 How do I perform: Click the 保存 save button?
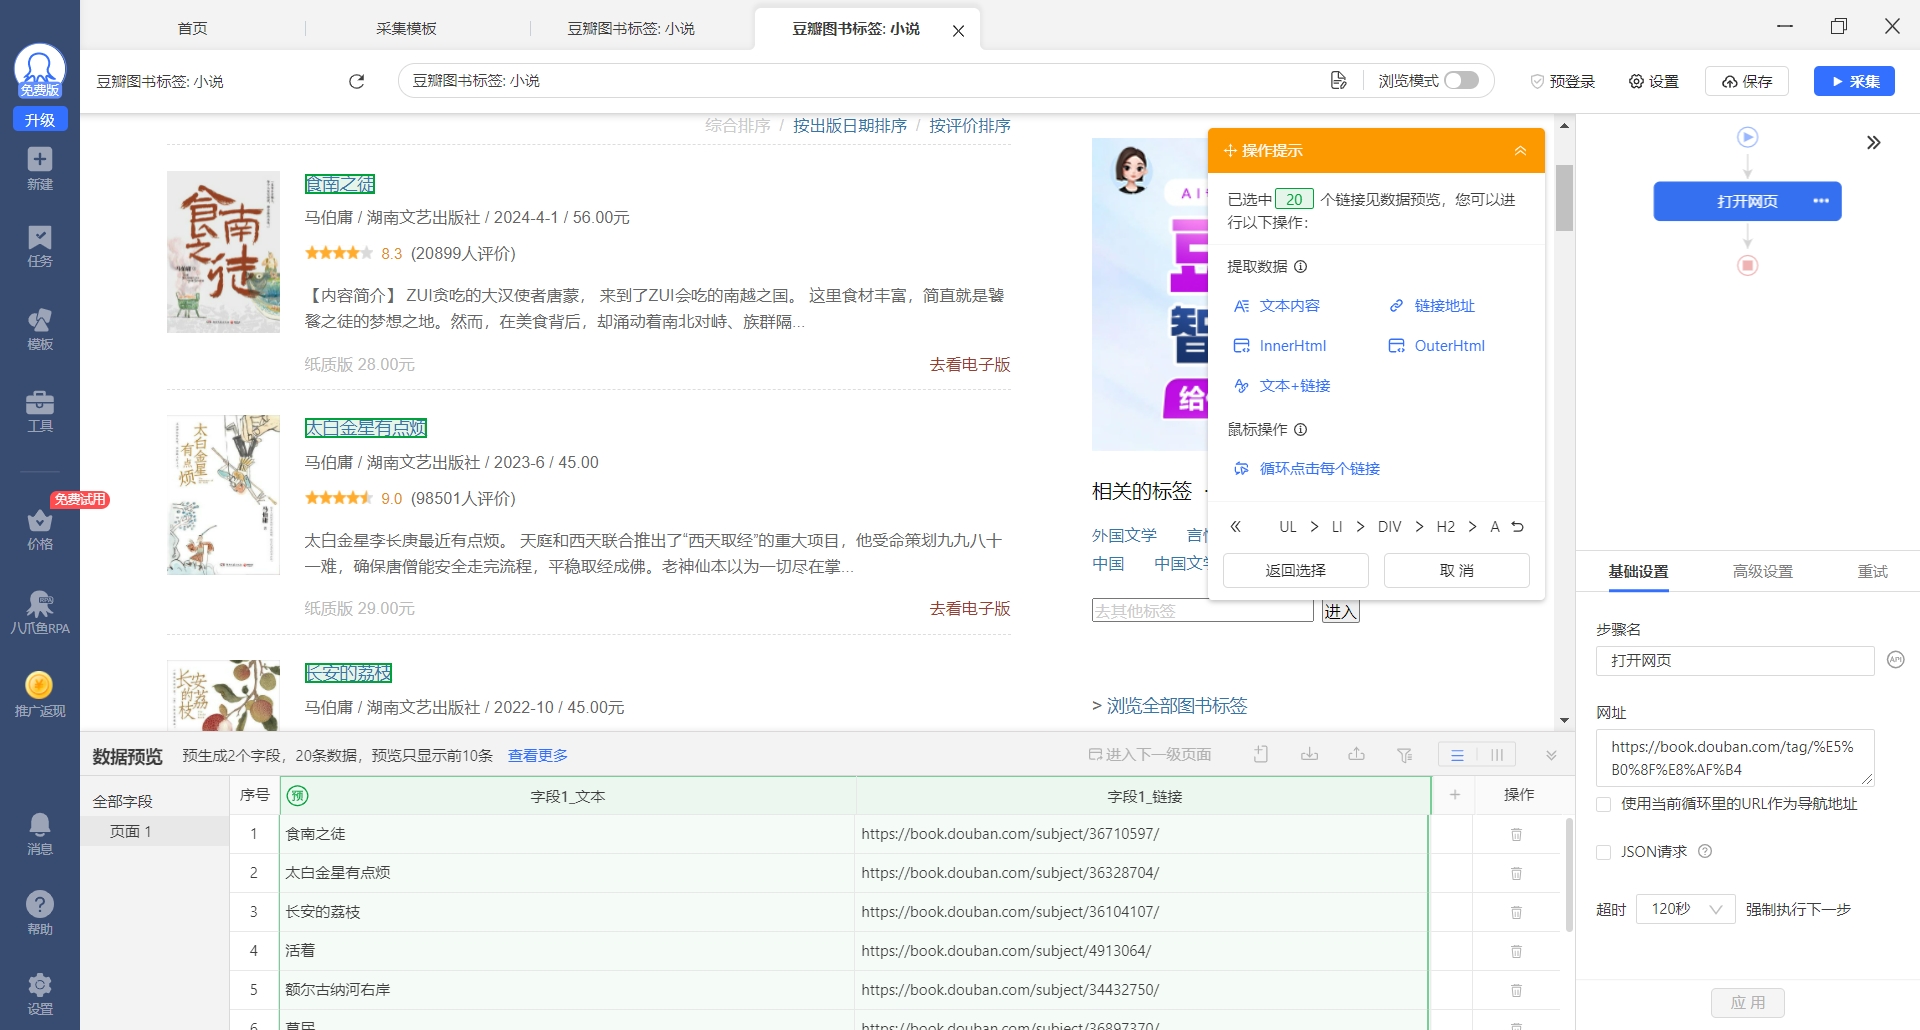coord(1747,81)
